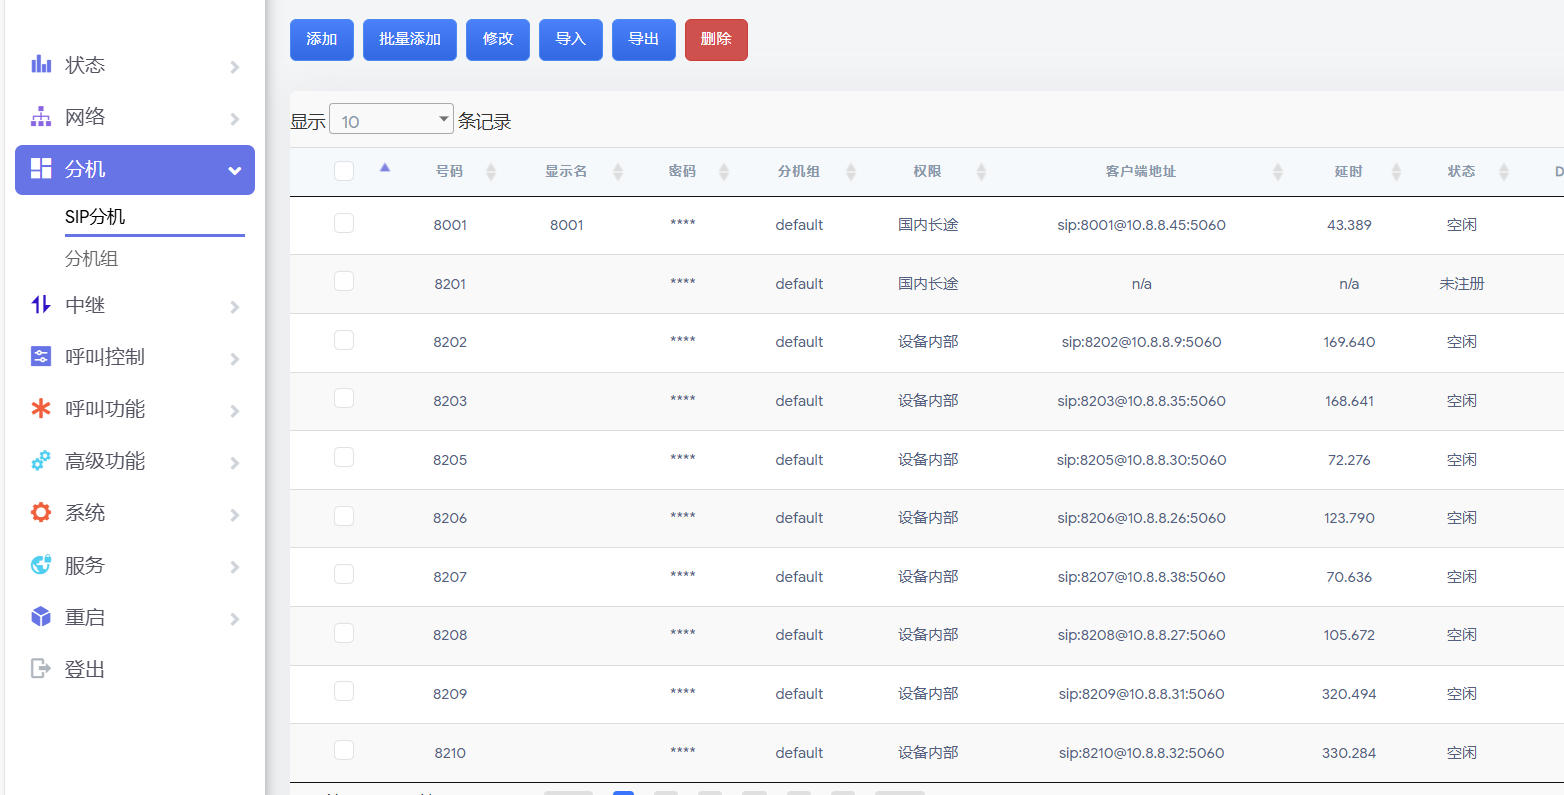Check the select-all checkbox in table header
Image resolution: width=1564 pixels, height=795 pixels.
tap(344, 171)
